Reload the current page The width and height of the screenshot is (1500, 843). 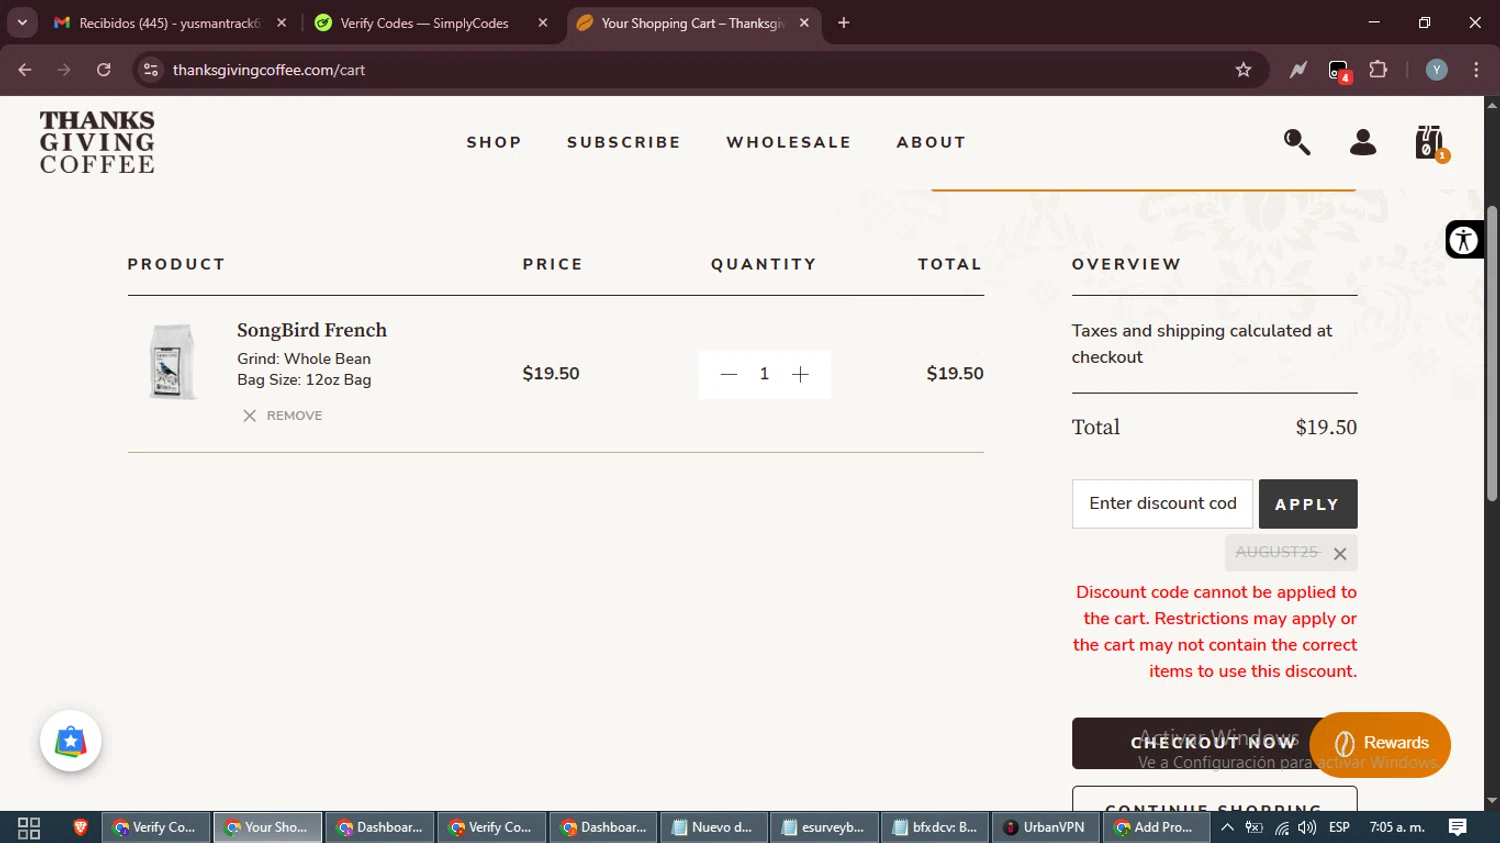coord(104,70)
